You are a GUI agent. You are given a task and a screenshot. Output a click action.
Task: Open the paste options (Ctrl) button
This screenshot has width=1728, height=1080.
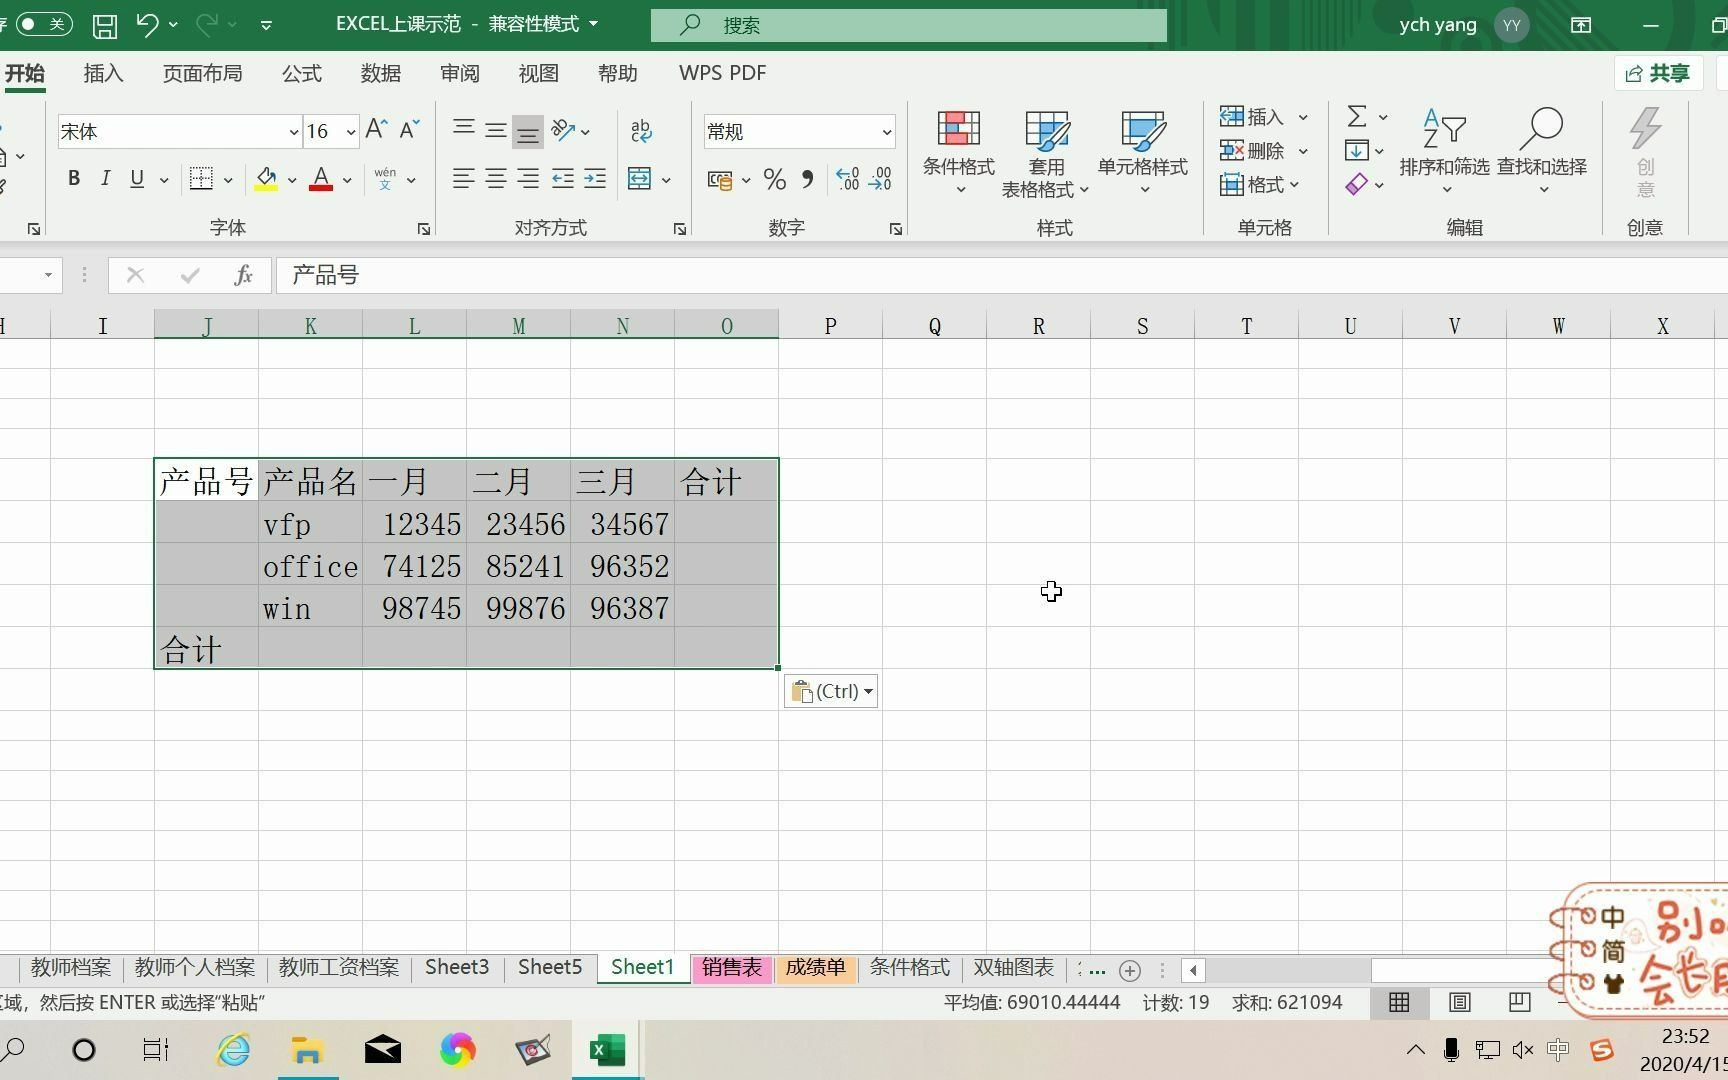pyautogui.click(x=829, y=690)
